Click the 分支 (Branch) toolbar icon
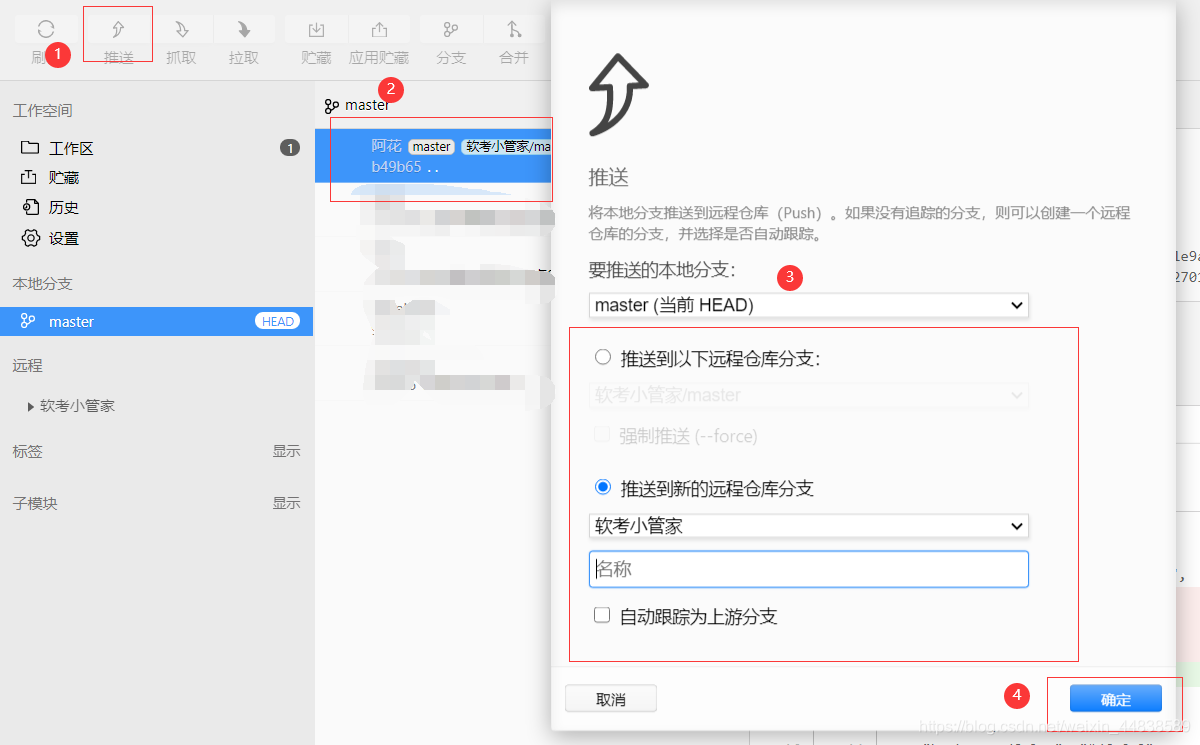1200x745 pixels. point(451,30)
